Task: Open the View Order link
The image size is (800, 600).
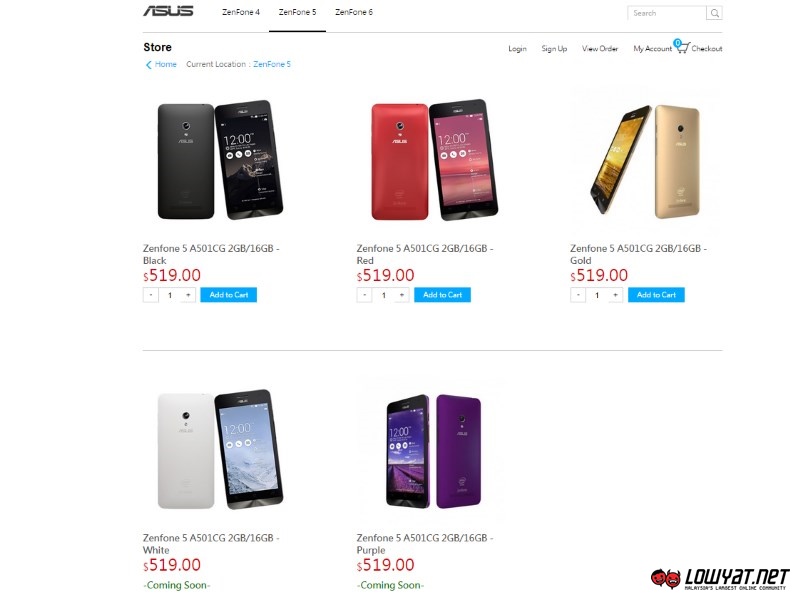Action: pyautogui.click(x=600, y=48)
